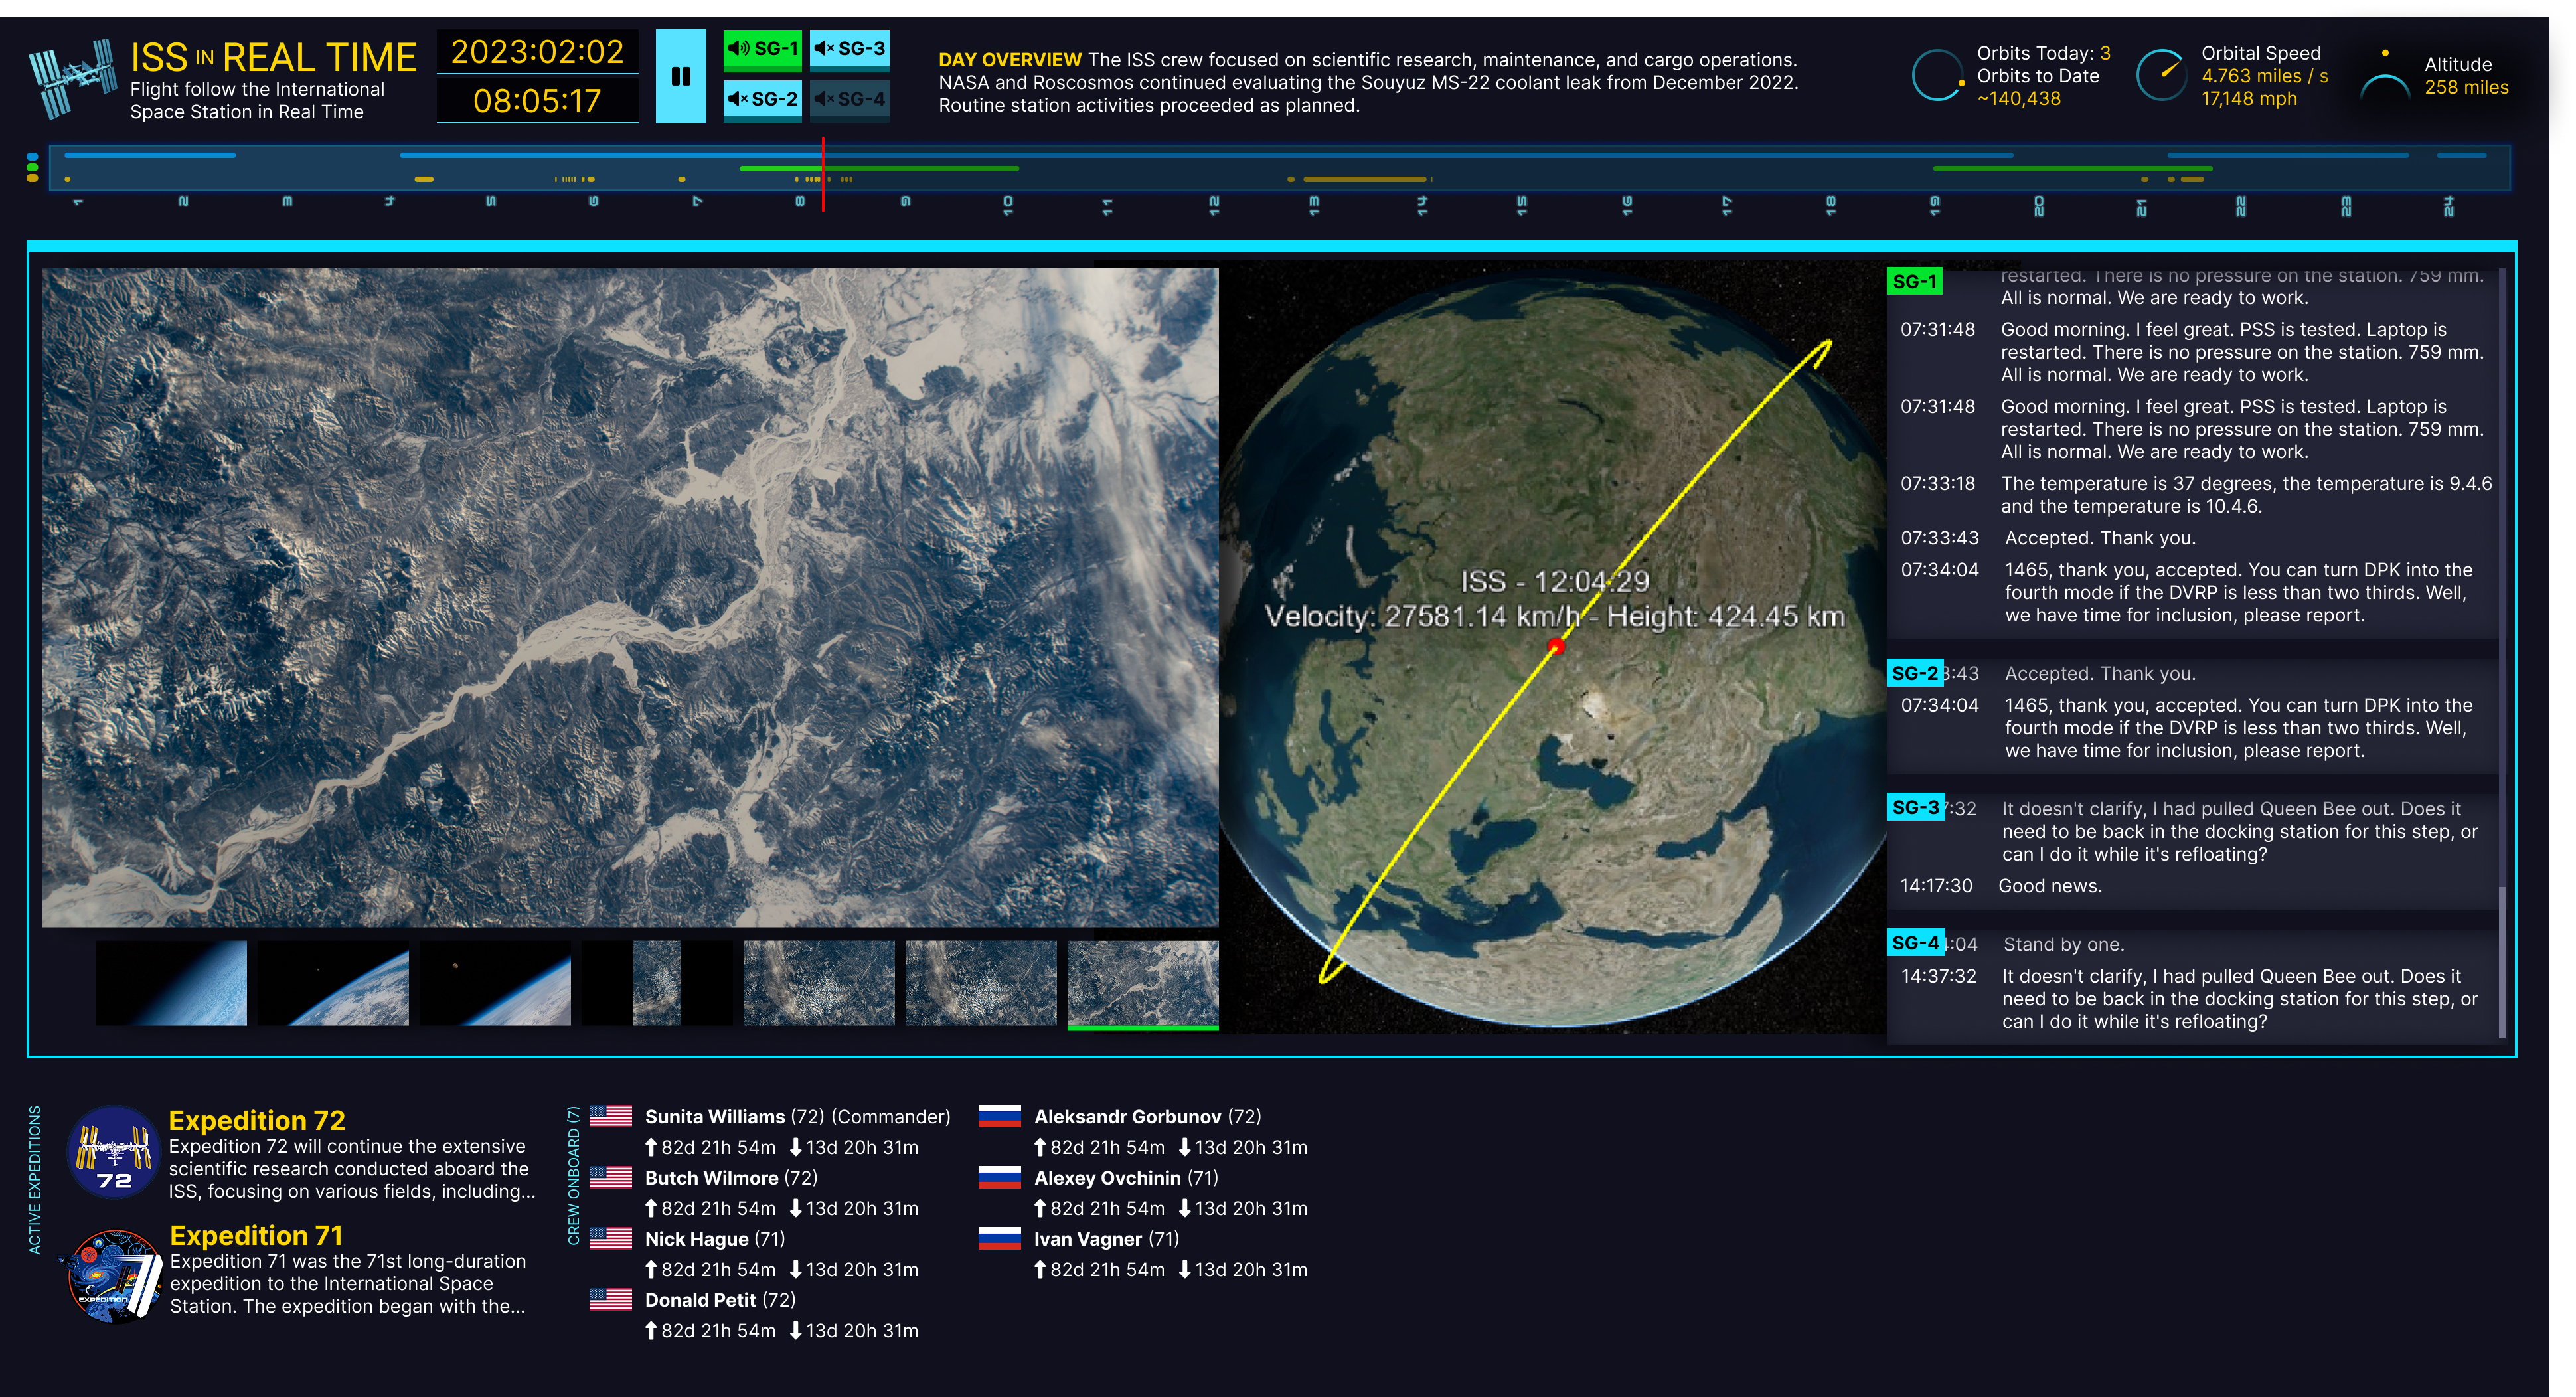Open crew member Butch Wilmore's name
2576x1397 pixels.
pyautogui.click(x=711, y=1178)
